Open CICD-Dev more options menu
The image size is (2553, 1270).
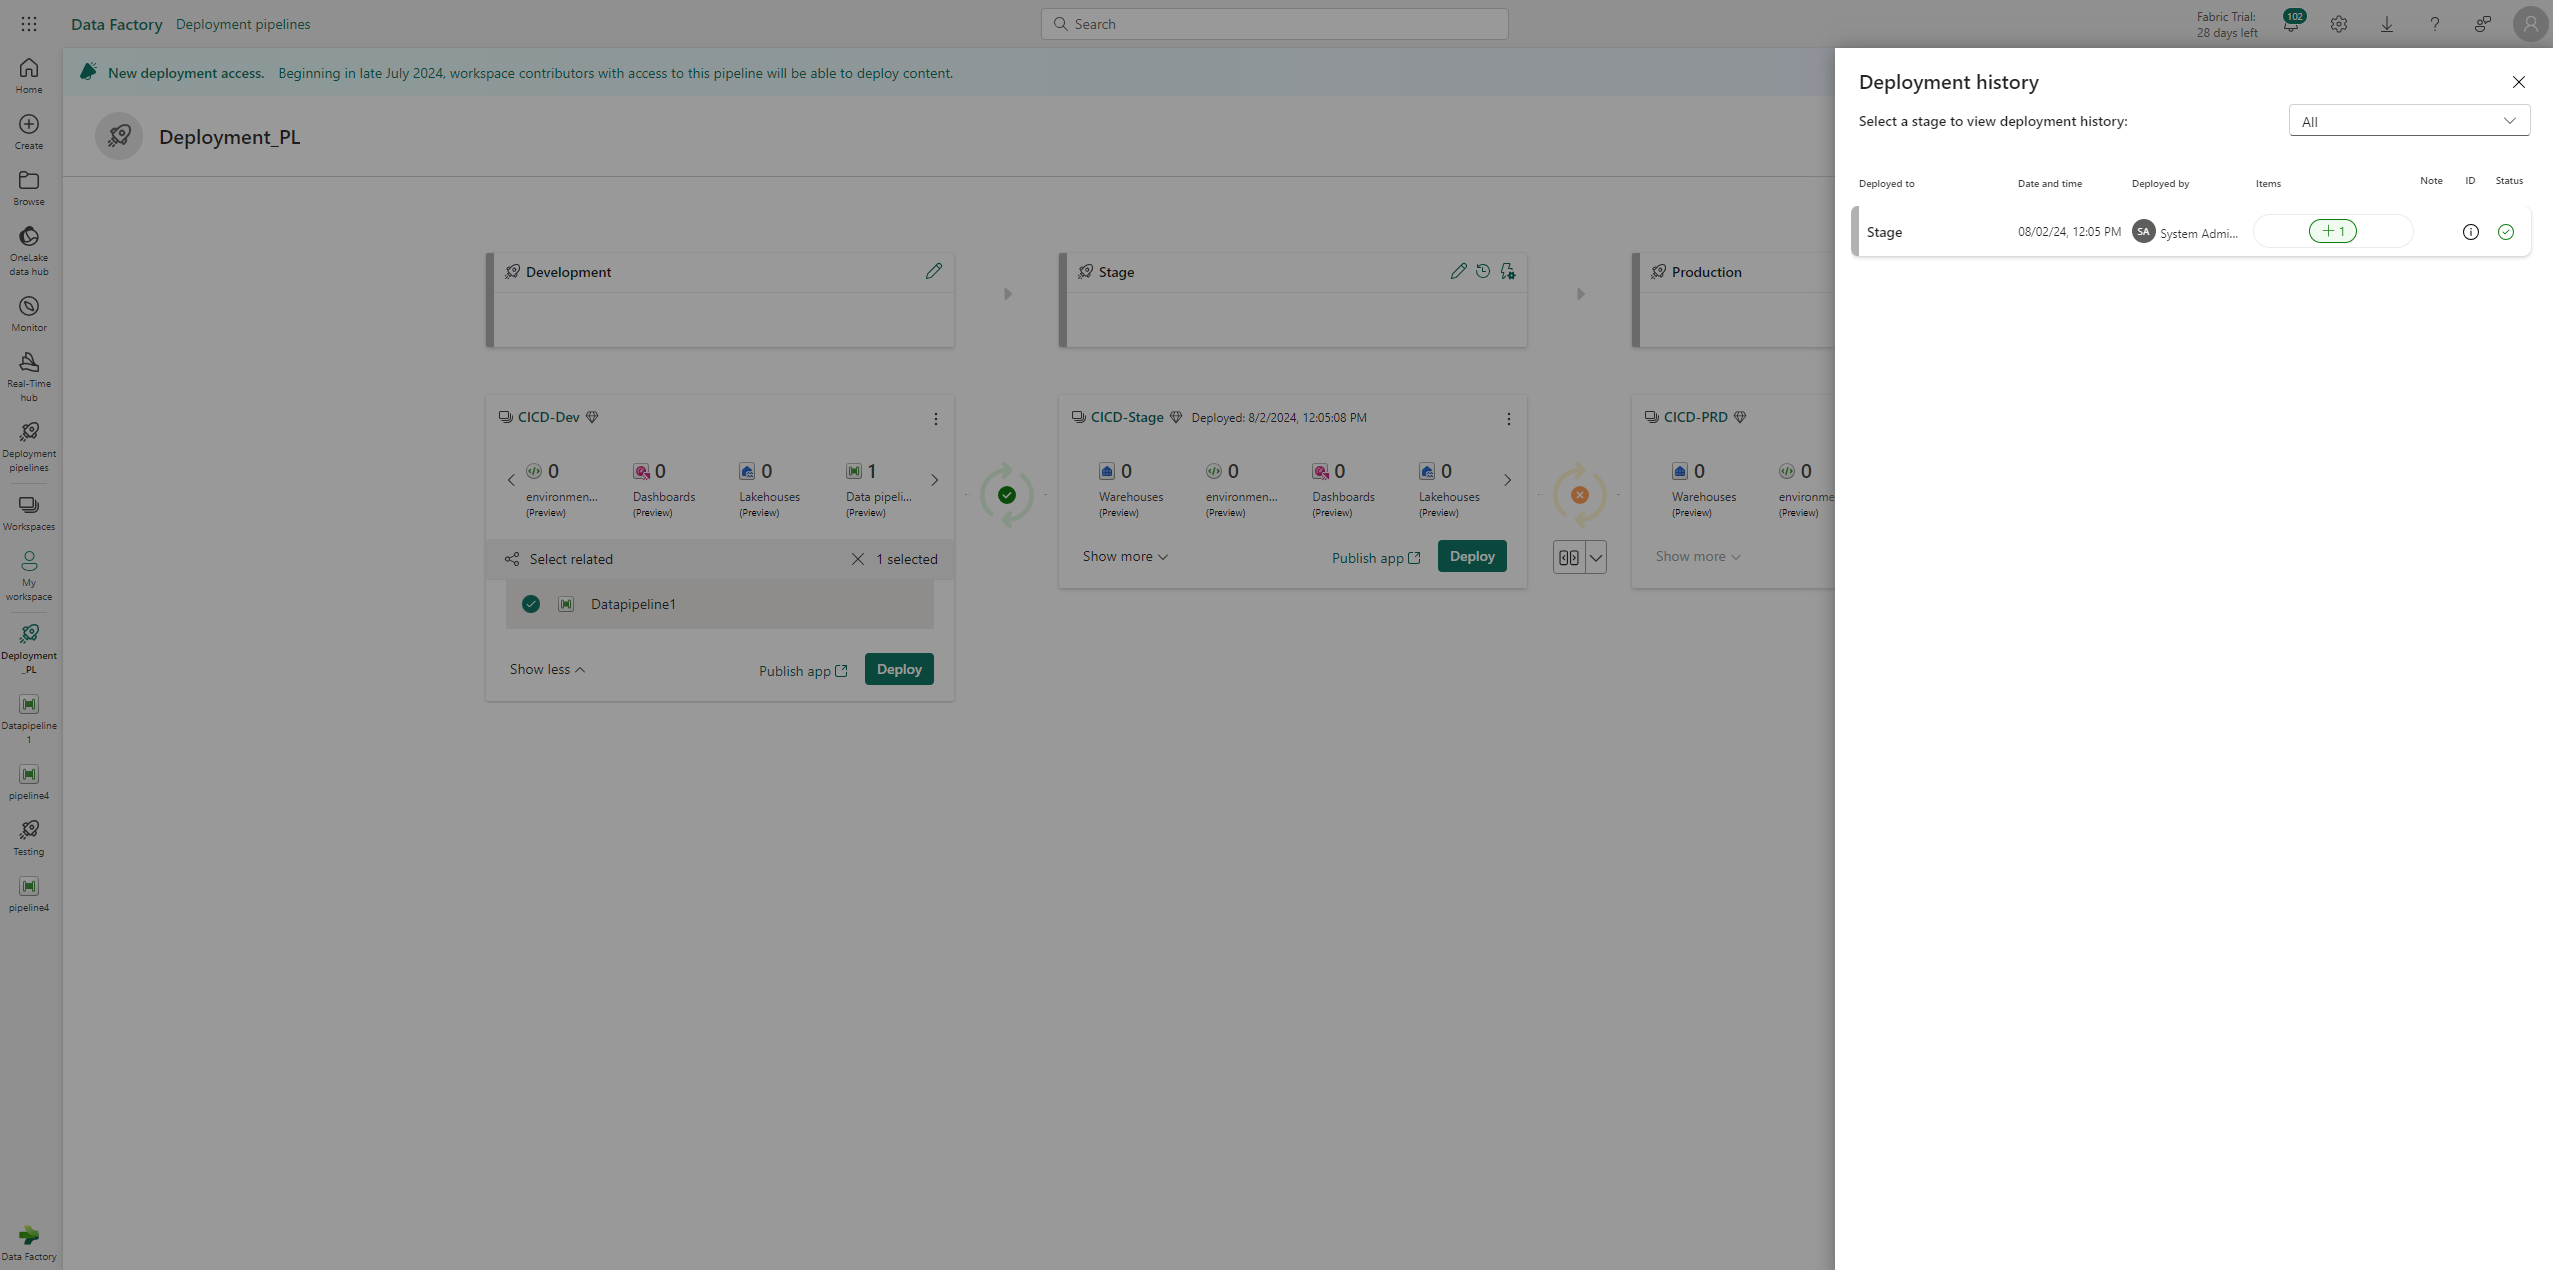tap(936, 419)
